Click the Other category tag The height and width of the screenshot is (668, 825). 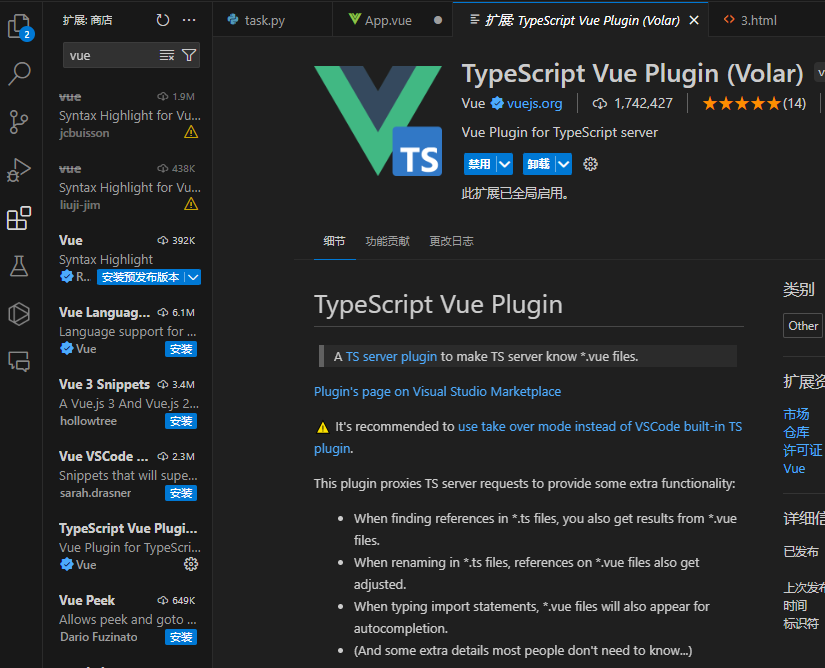[803, 326]
